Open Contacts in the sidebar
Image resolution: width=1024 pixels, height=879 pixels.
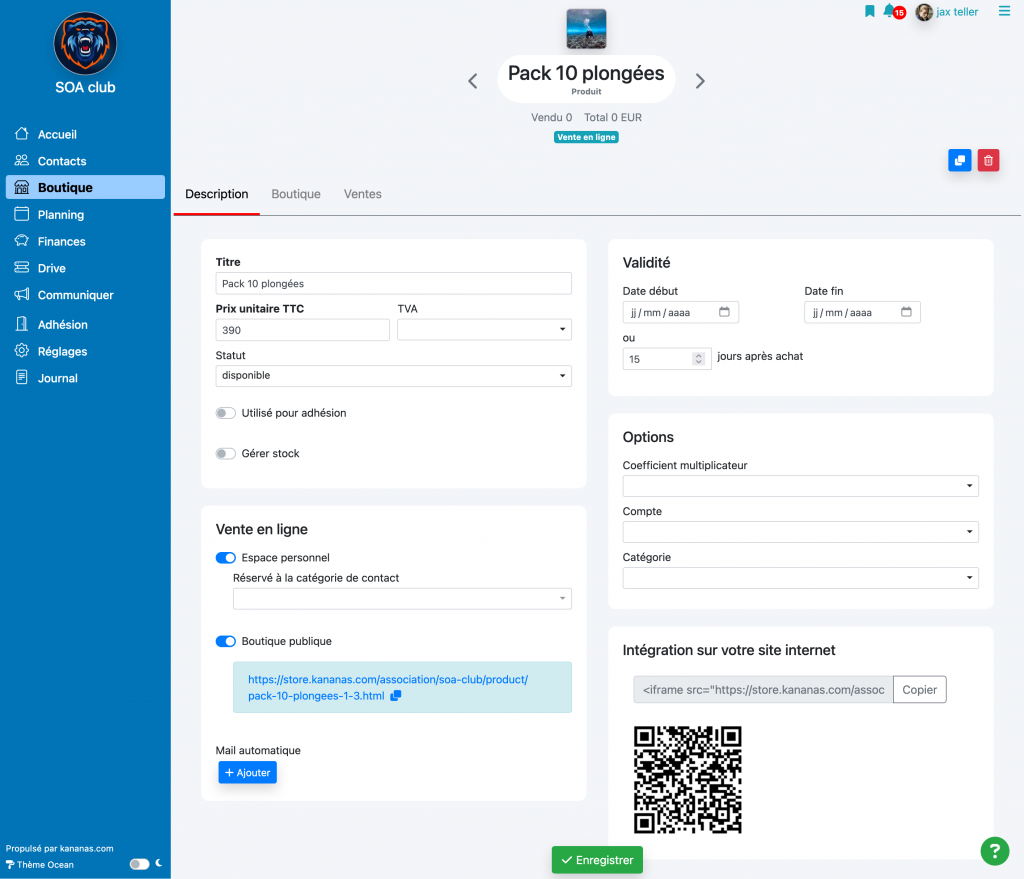pos(85,161)
